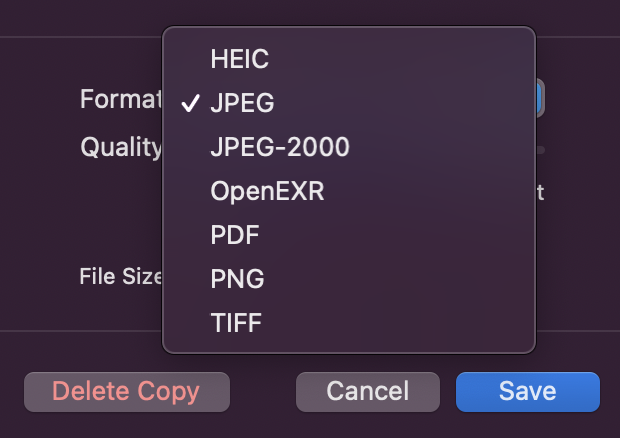The image size is (620, 438).
Task: Pick JPEG-2000 as the export format
Action: point(280,147)
